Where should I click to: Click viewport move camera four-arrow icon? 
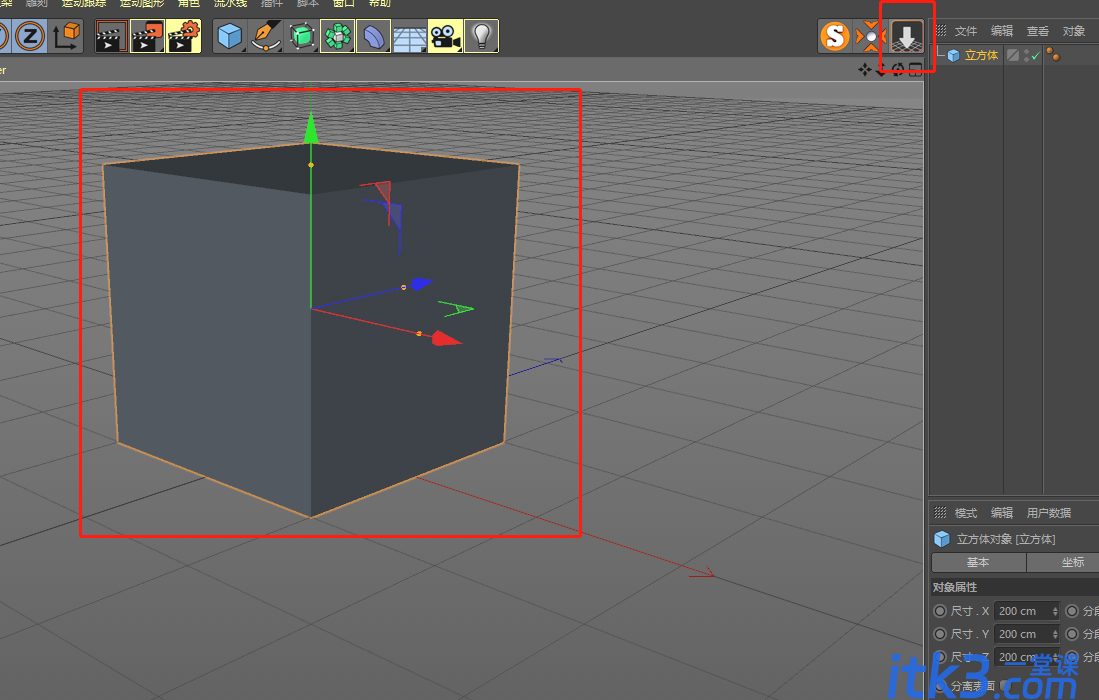[x=864, y=69]
